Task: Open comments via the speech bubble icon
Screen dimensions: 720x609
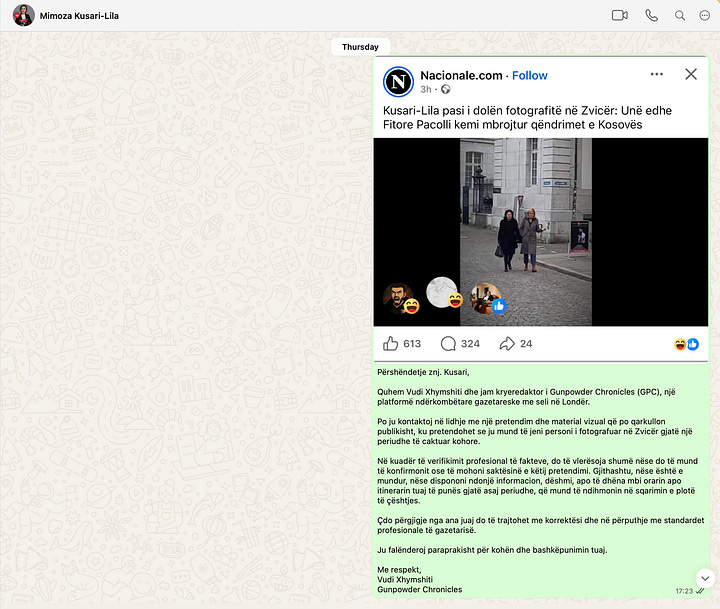Action: tap(448, 344)
